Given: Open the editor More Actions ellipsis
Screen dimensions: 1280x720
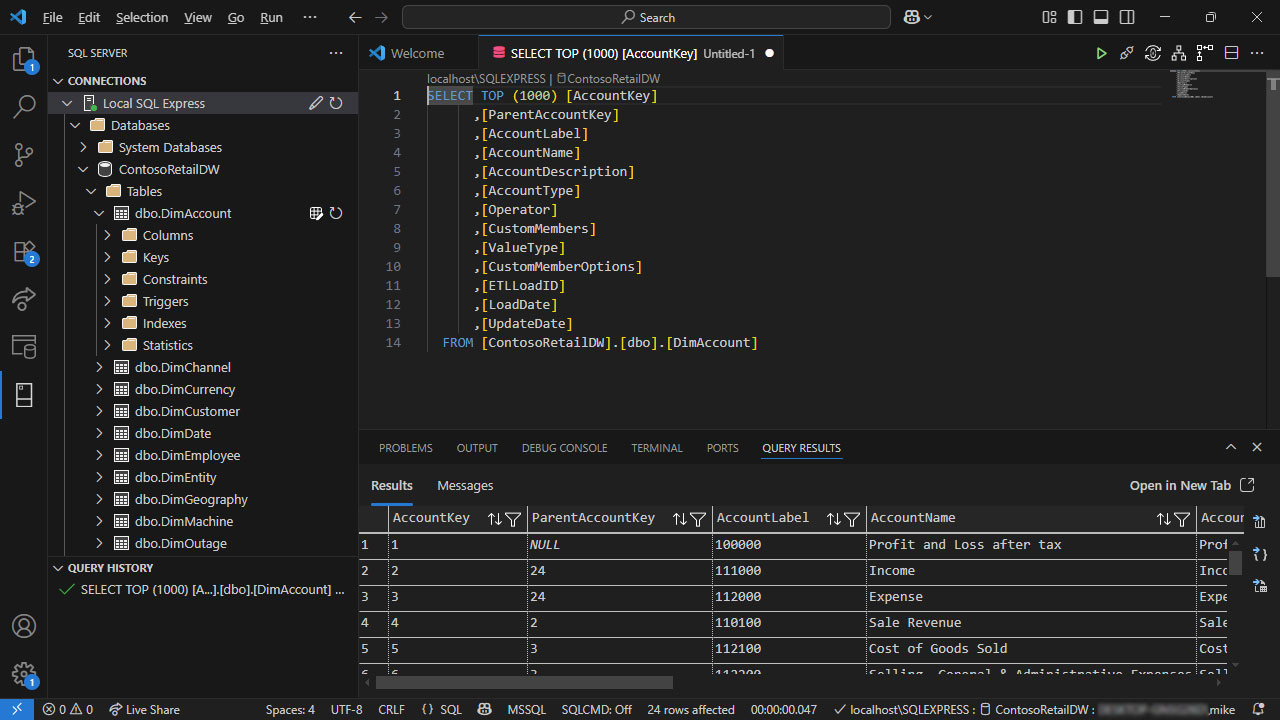Looking at the screenshot, I should point(1258,53).
